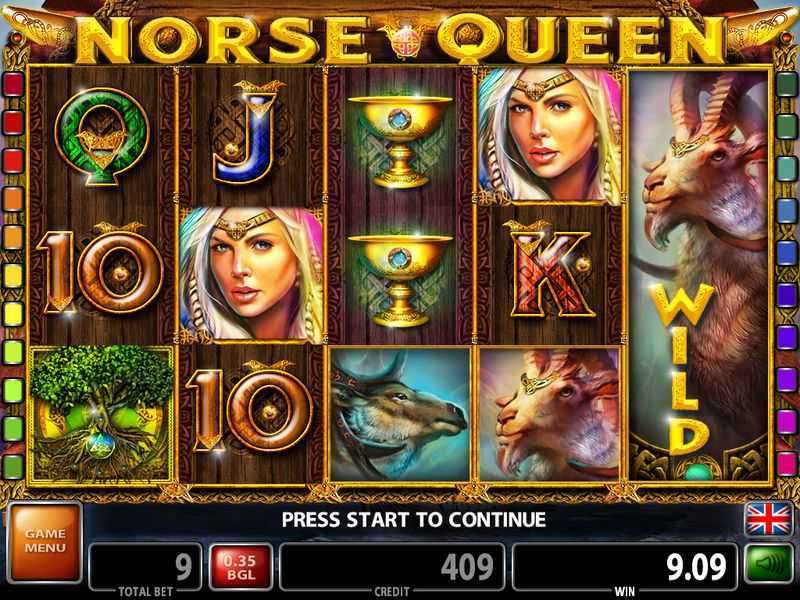Select the bottom pink payline marker on right
Viewport: 800px width, 600px height.
coord(786,464)
